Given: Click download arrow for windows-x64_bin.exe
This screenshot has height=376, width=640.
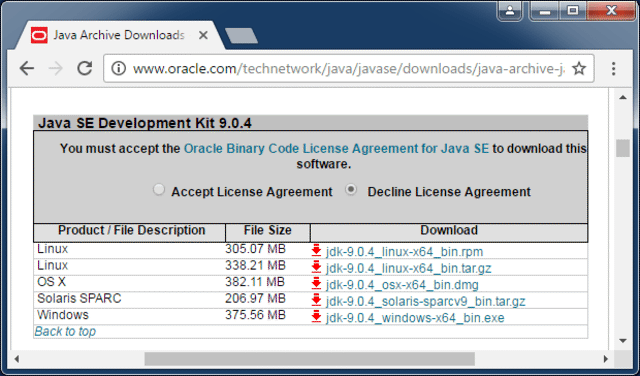Looking at the screenshot, I should (x=316, y=317).
